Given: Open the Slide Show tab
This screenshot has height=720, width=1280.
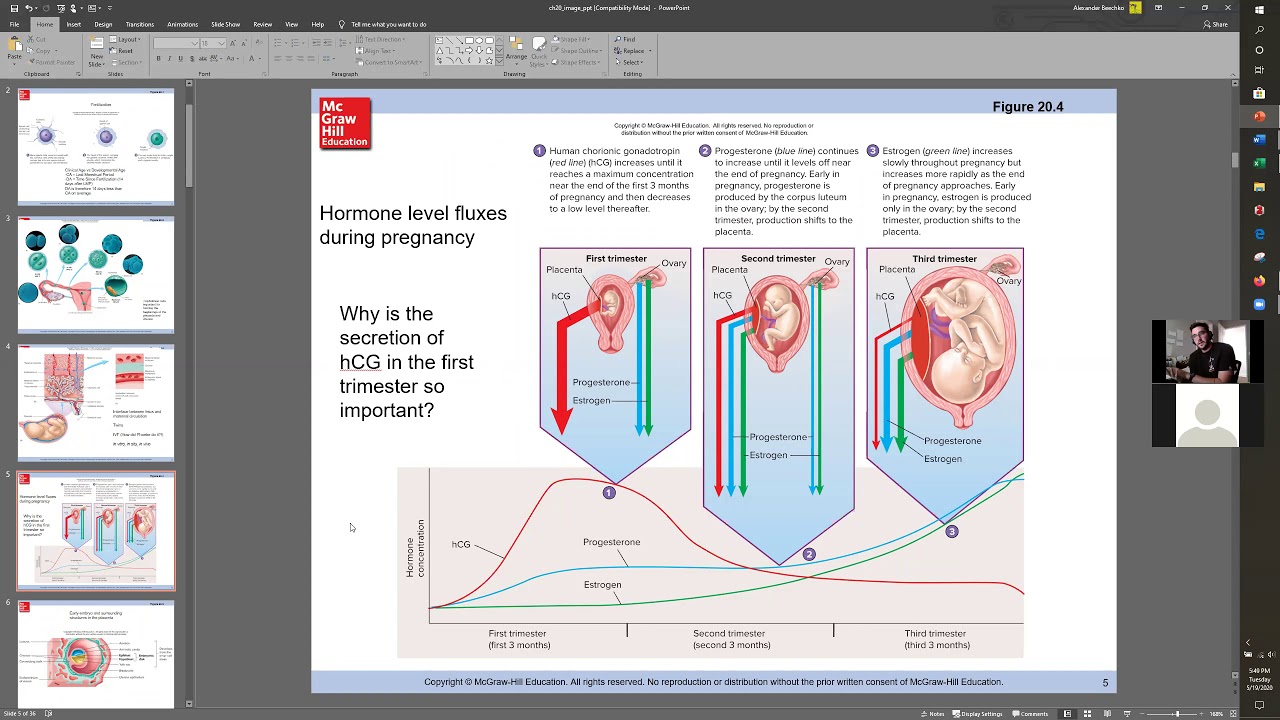Looking at the screenshot, I should [x=225, y=24].
